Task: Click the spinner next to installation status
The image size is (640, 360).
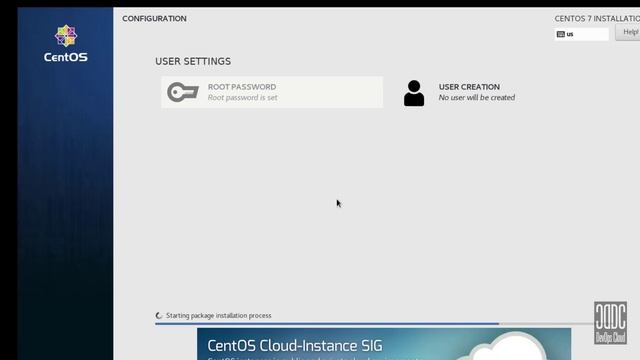Action: [159, 316]
